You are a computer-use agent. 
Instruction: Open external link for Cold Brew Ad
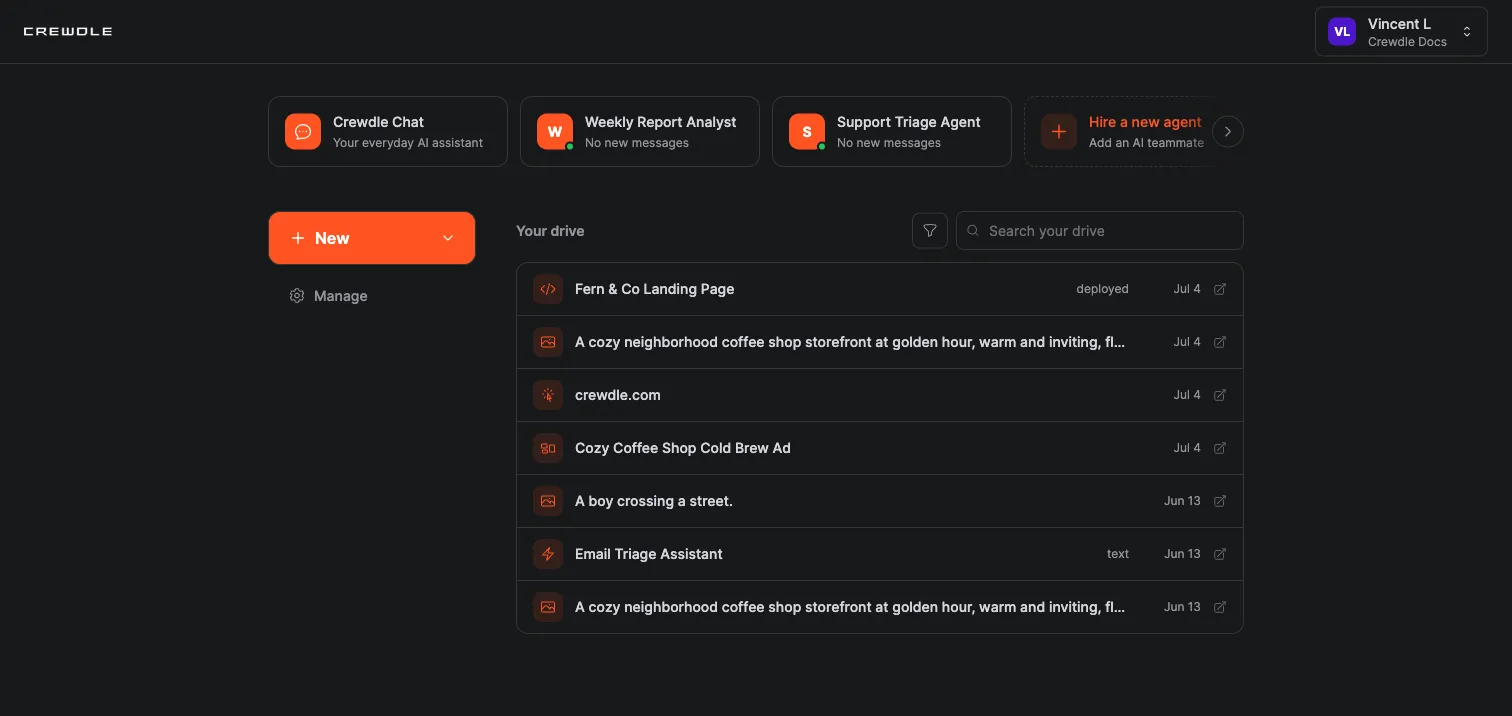pyautogui.click(x=1220, y=448)
